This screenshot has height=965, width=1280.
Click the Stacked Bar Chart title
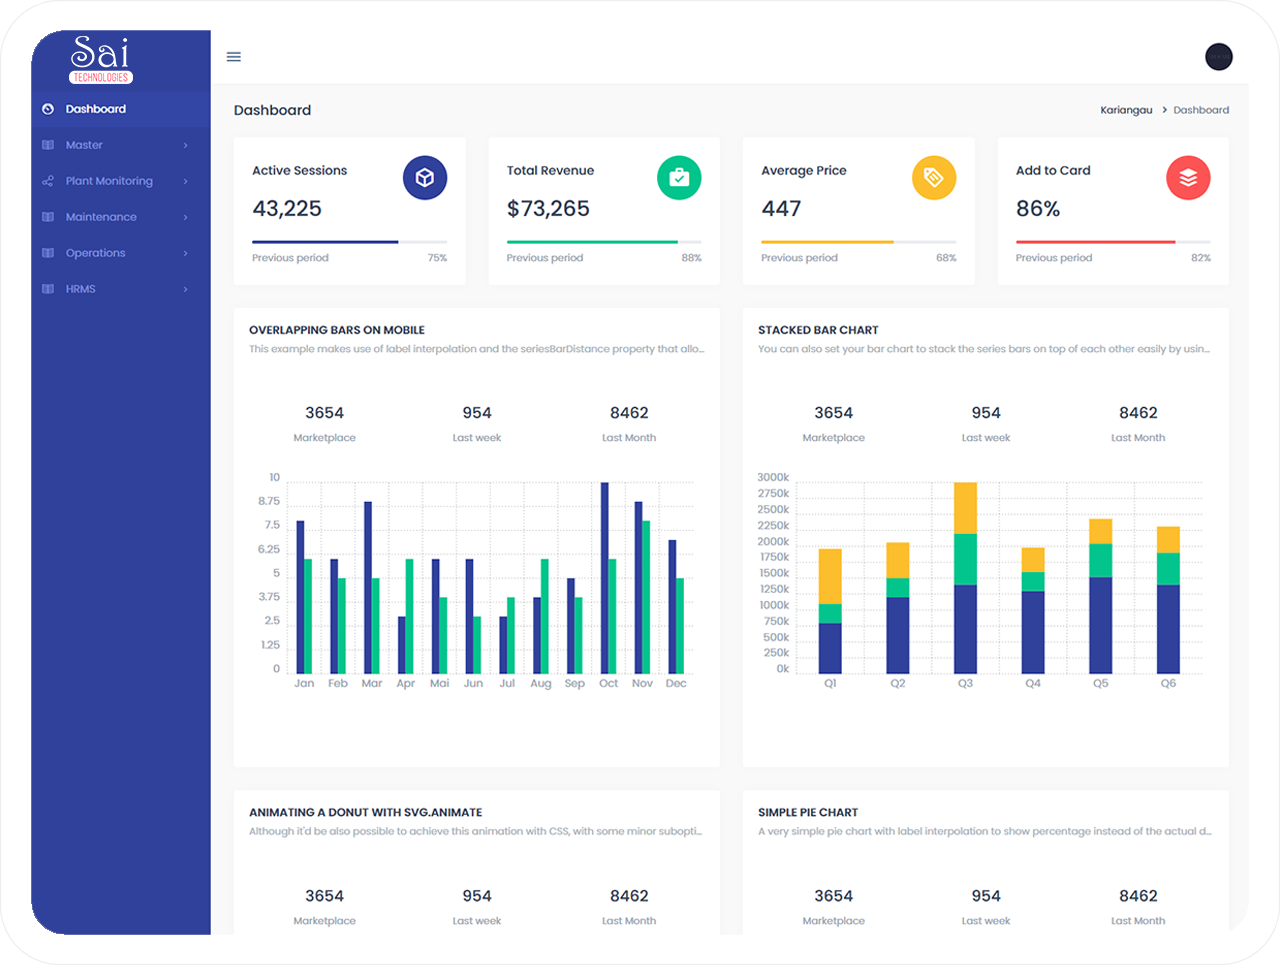pos(818,330)
